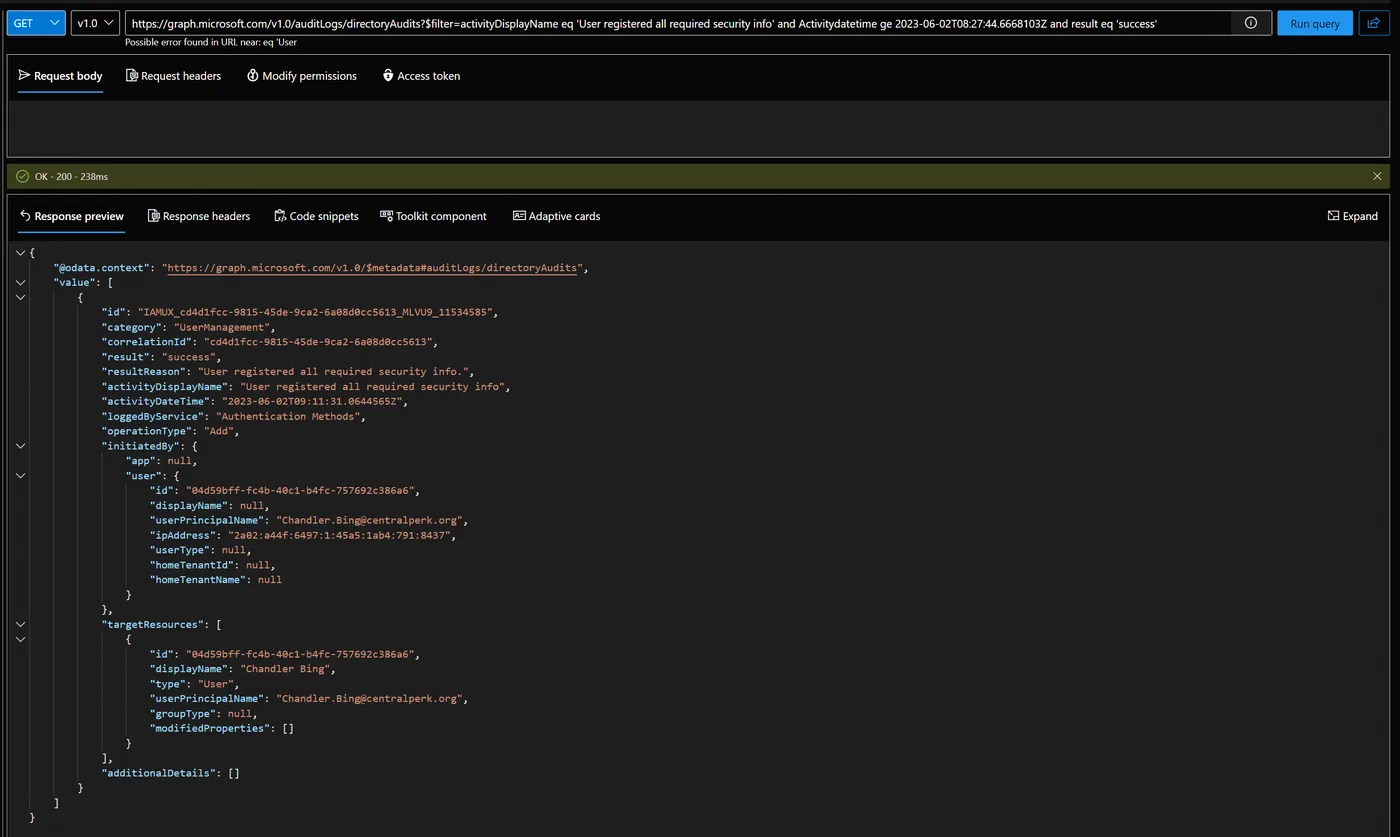Click the green success check icon
The height and width of the screenshot is (837, 1400).
(x=22, y=176)
